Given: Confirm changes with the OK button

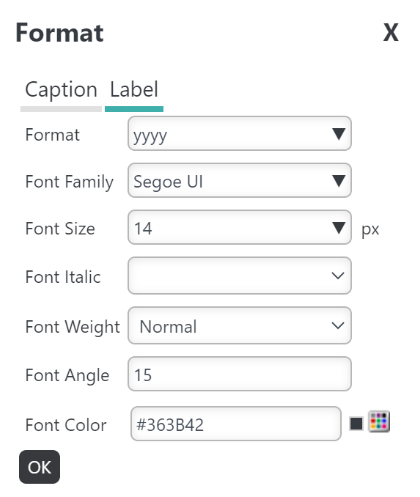Looking at the screenshot, I should (39, 467).
